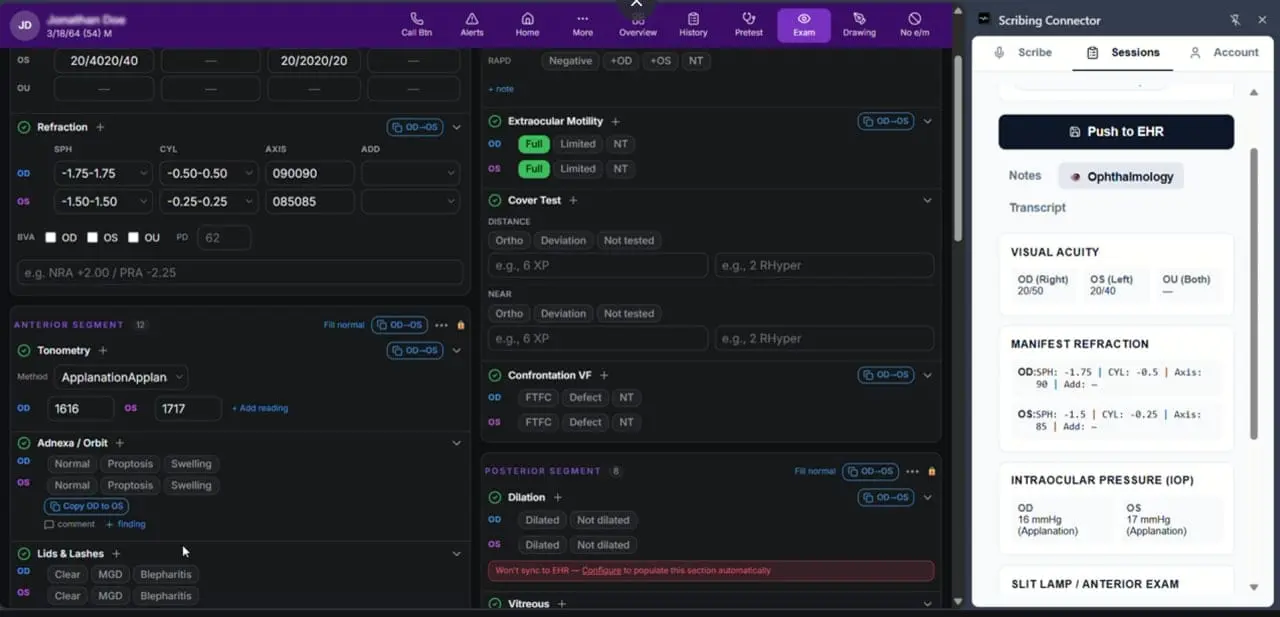
Task: Open Anterior Segment three-dot options
Action: pyautogui.click(x=441, y=325)
